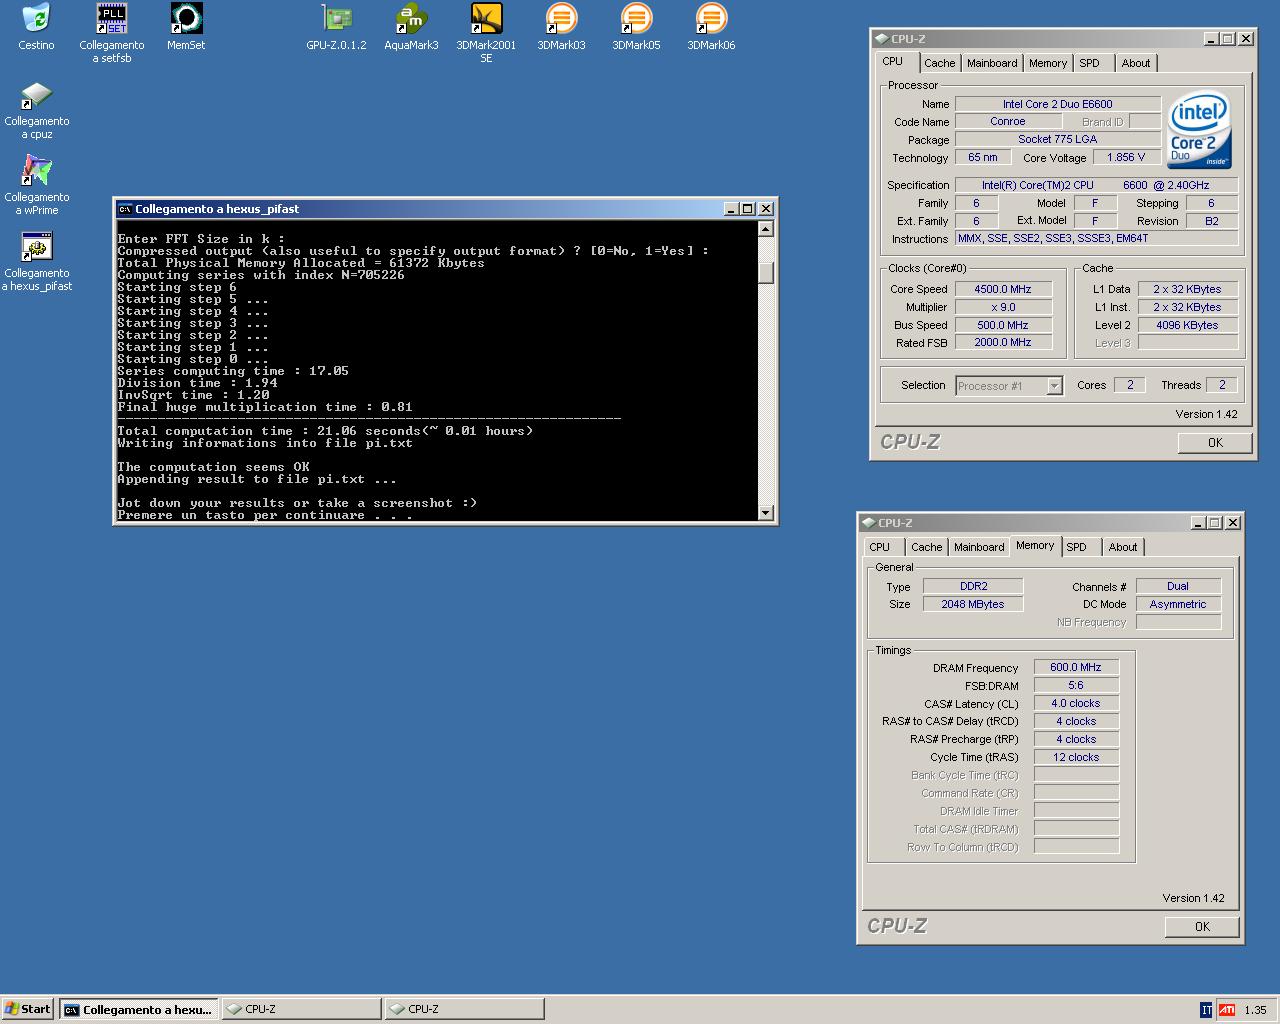Click the Package Socket 775 LGA field
This screenshot has width=1280, height=1024.
1058,139
